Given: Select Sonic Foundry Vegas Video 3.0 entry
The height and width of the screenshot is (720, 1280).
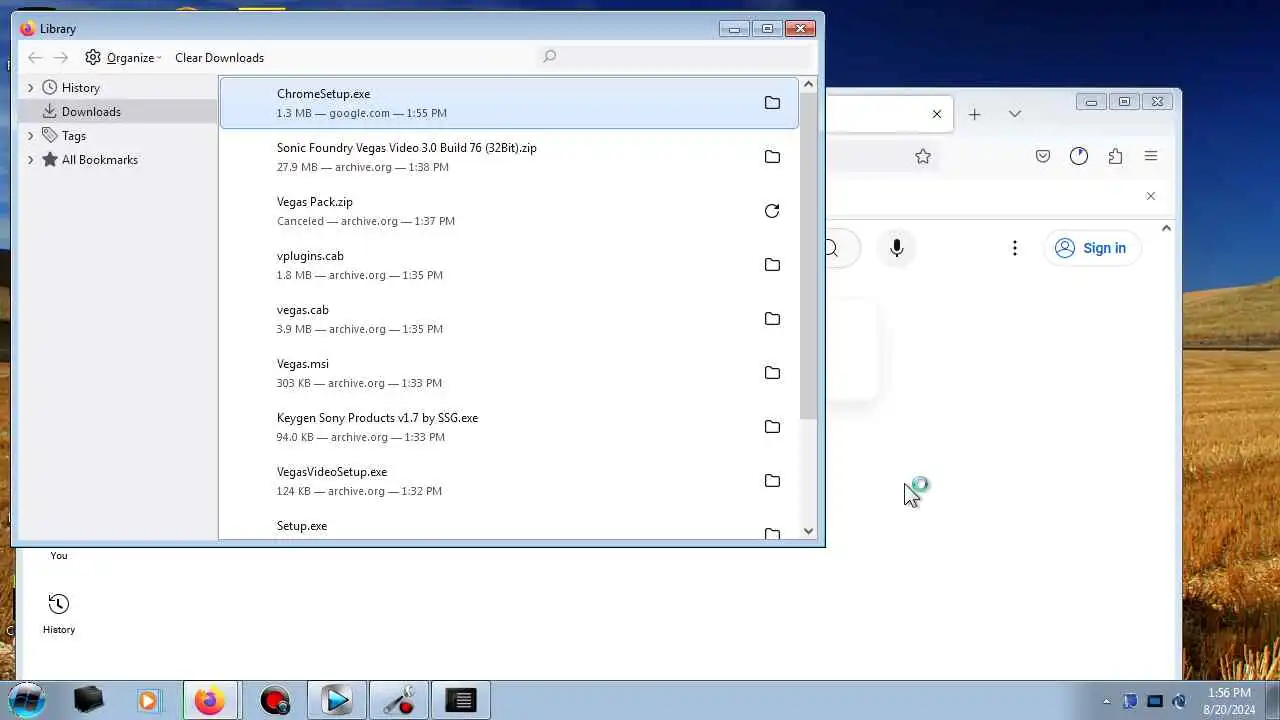Looking at the screenshot, I should click(508, 157).
